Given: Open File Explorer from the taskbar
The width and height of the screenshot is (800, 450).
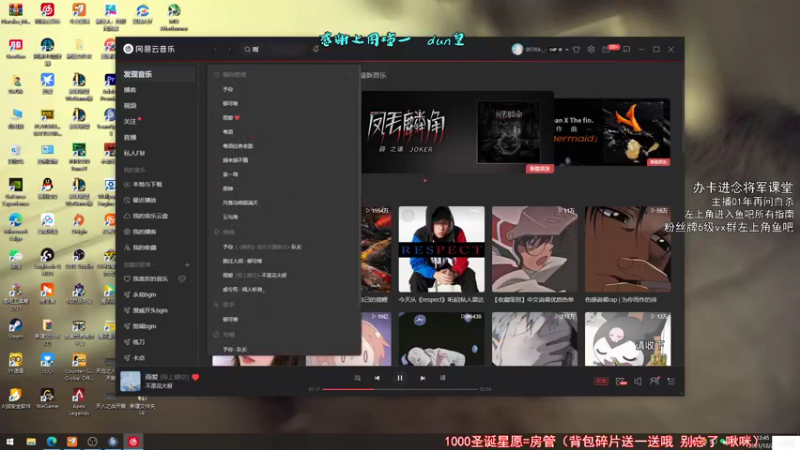Looking at the screenshot, I should (x=31, y=441).
